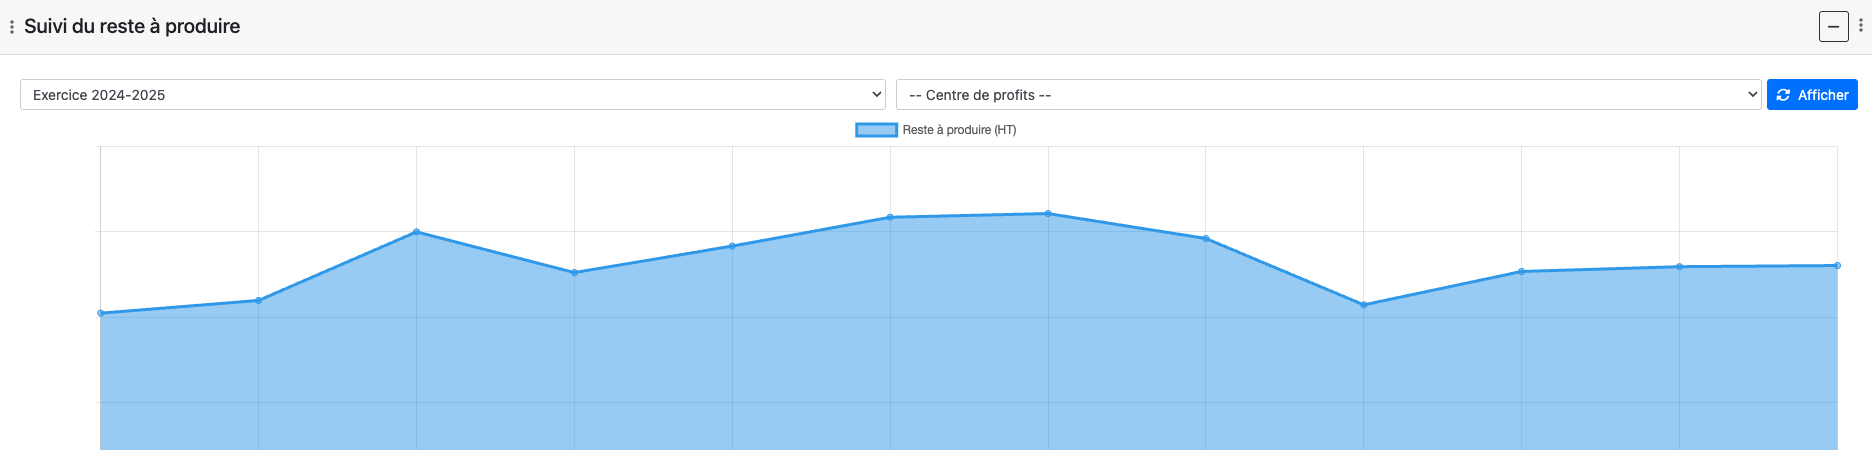
Task: Click the refresh icon inside the Afficher button
Action: (1783, 95)
